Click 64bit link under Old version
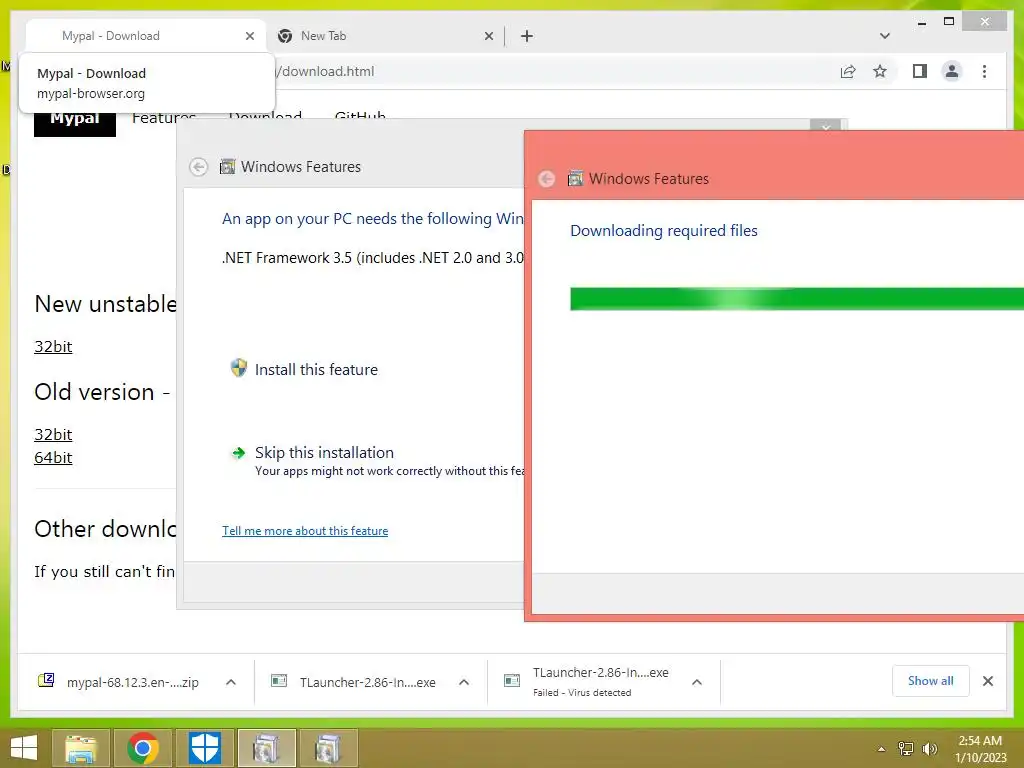1024x768 pixels. click(x=53, y=458)
